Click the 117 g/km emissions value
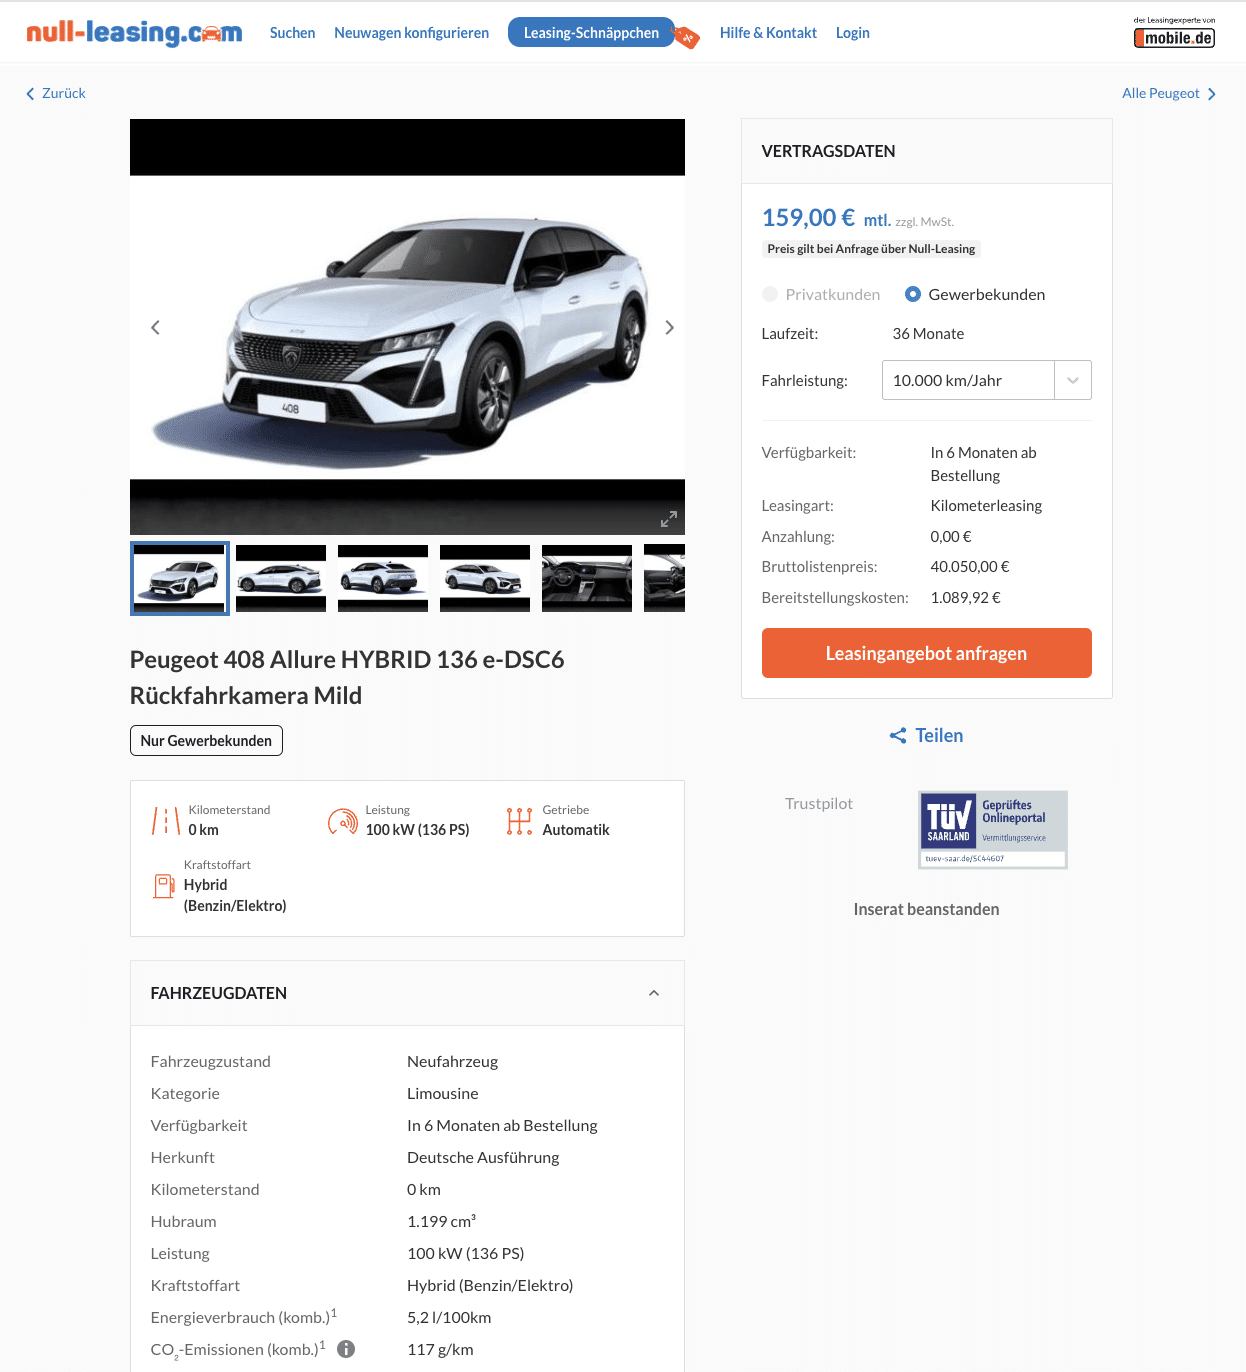This screenshot has height=1372, width=1246. 440,1349
